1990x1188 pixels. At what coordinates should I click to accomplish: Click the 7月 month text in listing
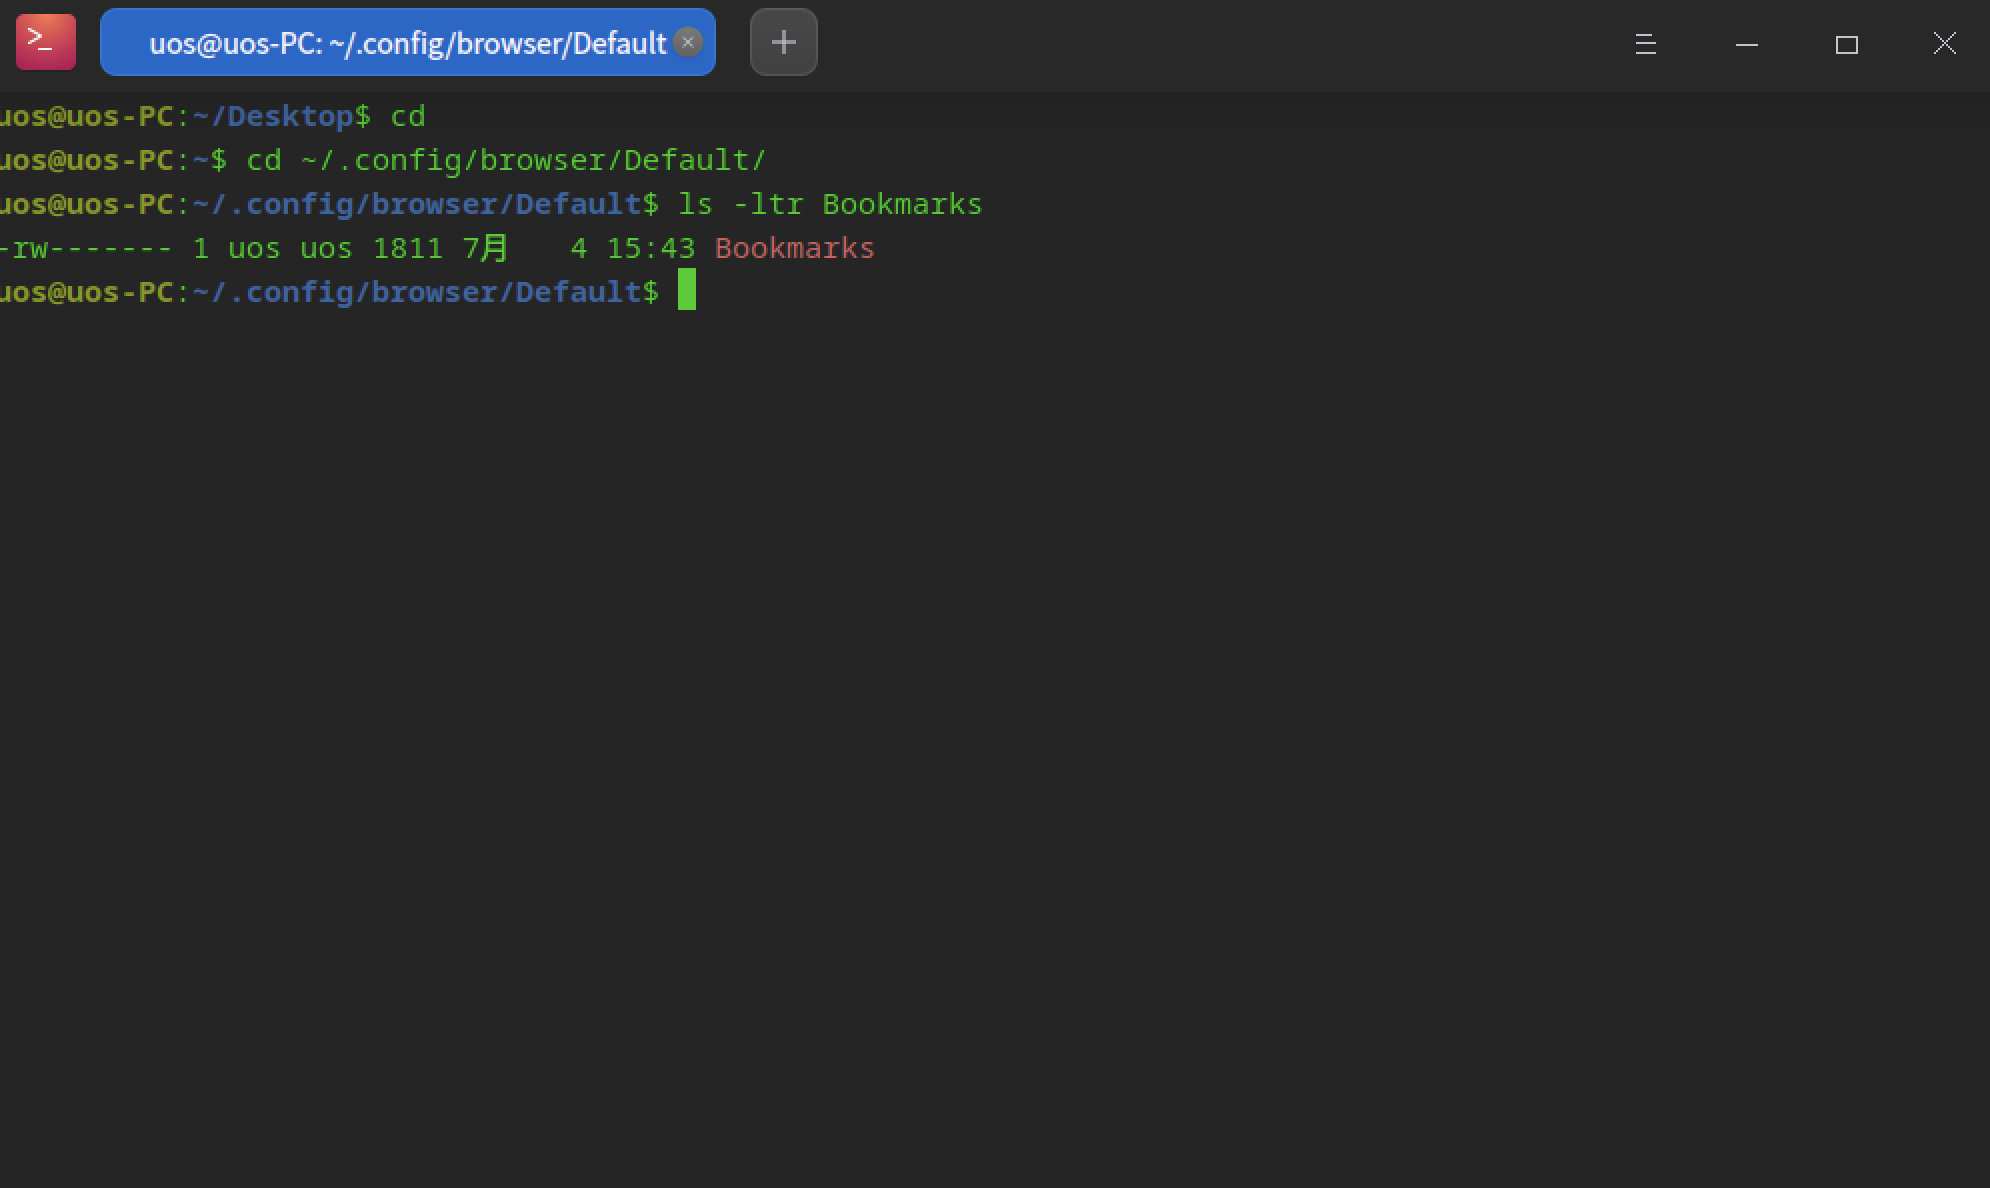coord(486,248)
